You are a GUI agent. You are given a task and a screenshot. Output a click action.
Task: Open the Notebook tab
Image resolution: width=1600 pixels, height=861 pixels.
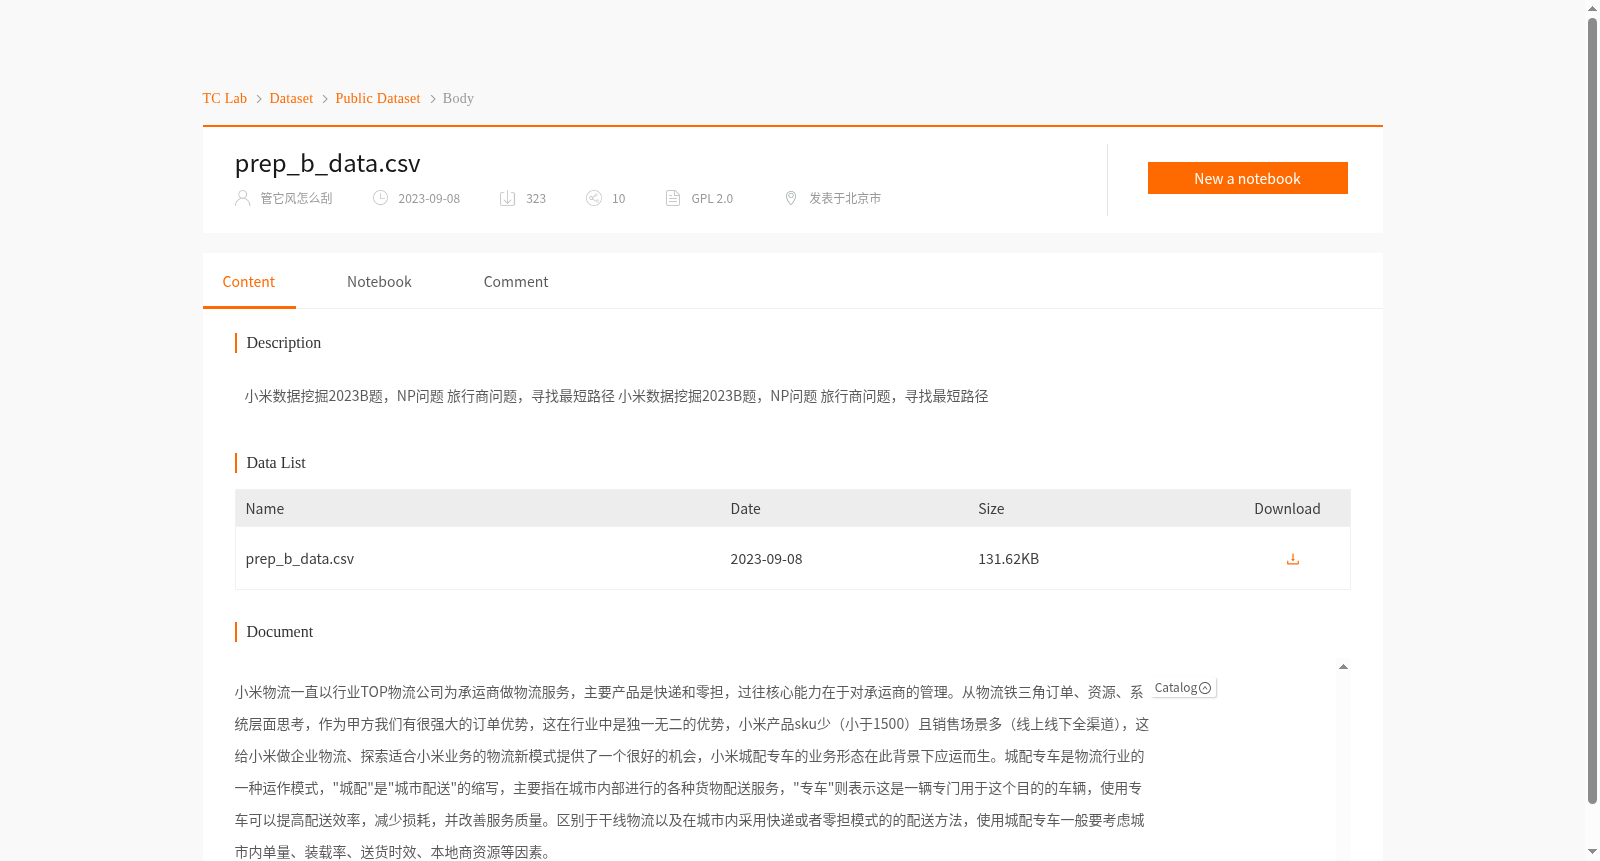pyautogui.click(x=379, y=282)
